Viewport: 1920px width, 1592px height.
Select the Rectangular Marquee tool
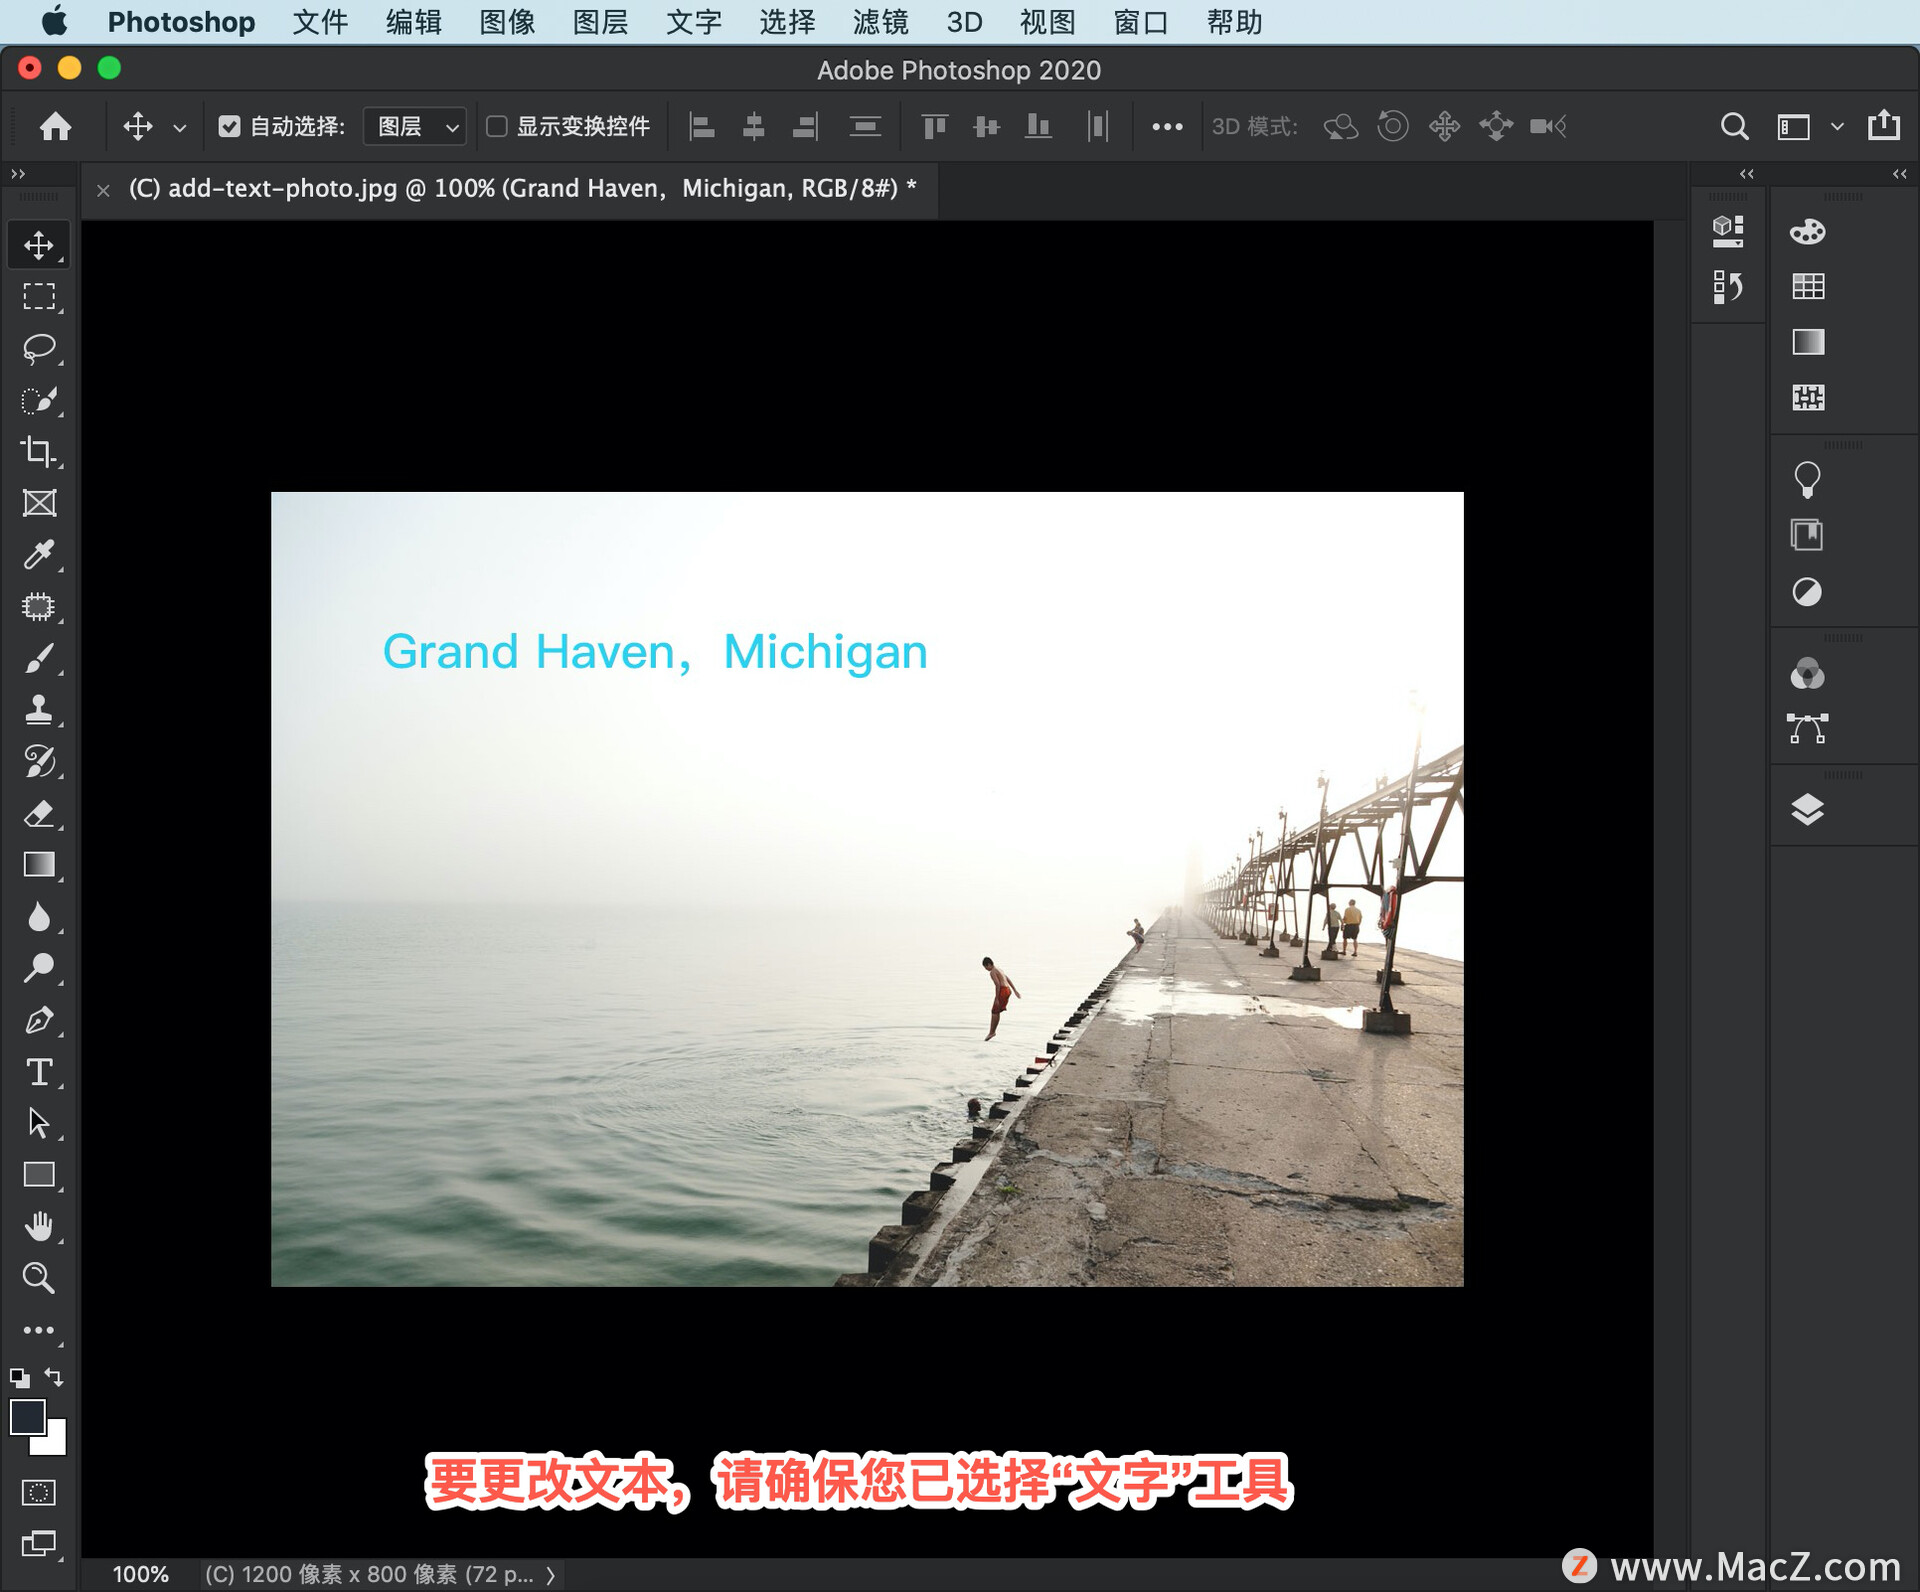point(39,297)
